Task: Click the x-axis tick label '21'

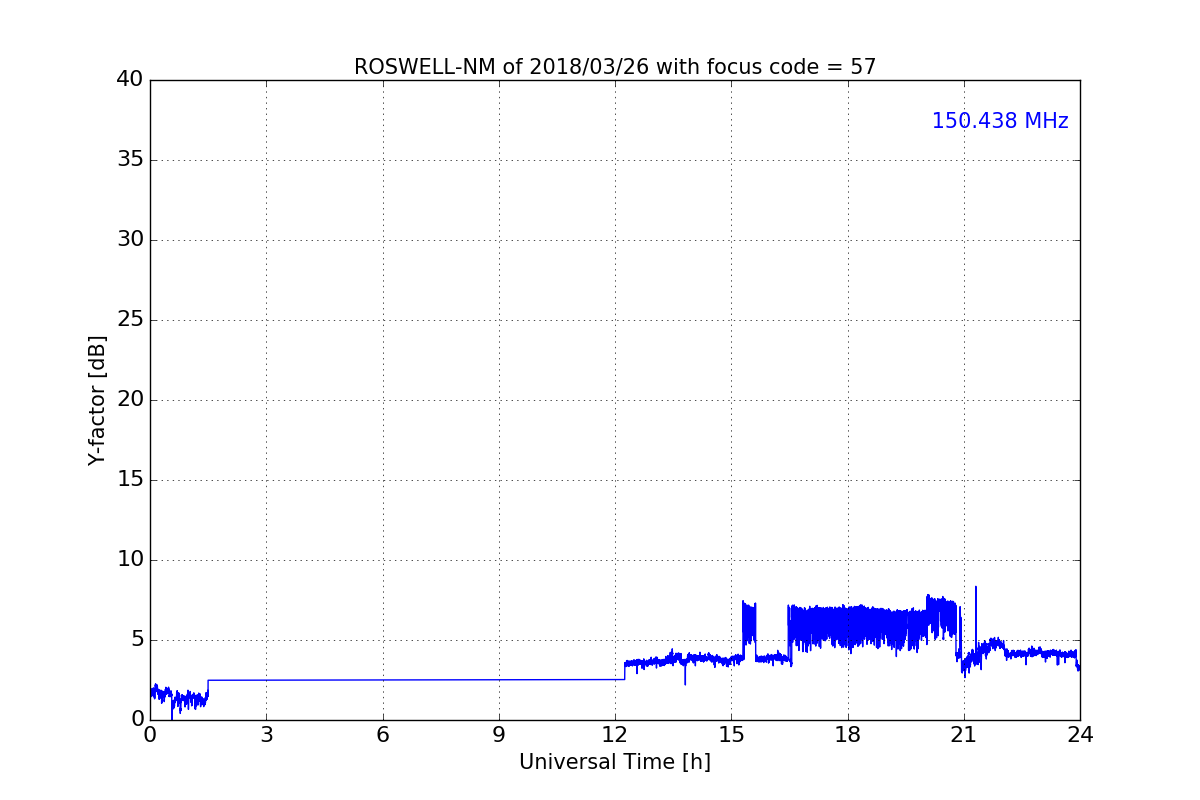Action: pyautogui.click(x=964, y=735)
